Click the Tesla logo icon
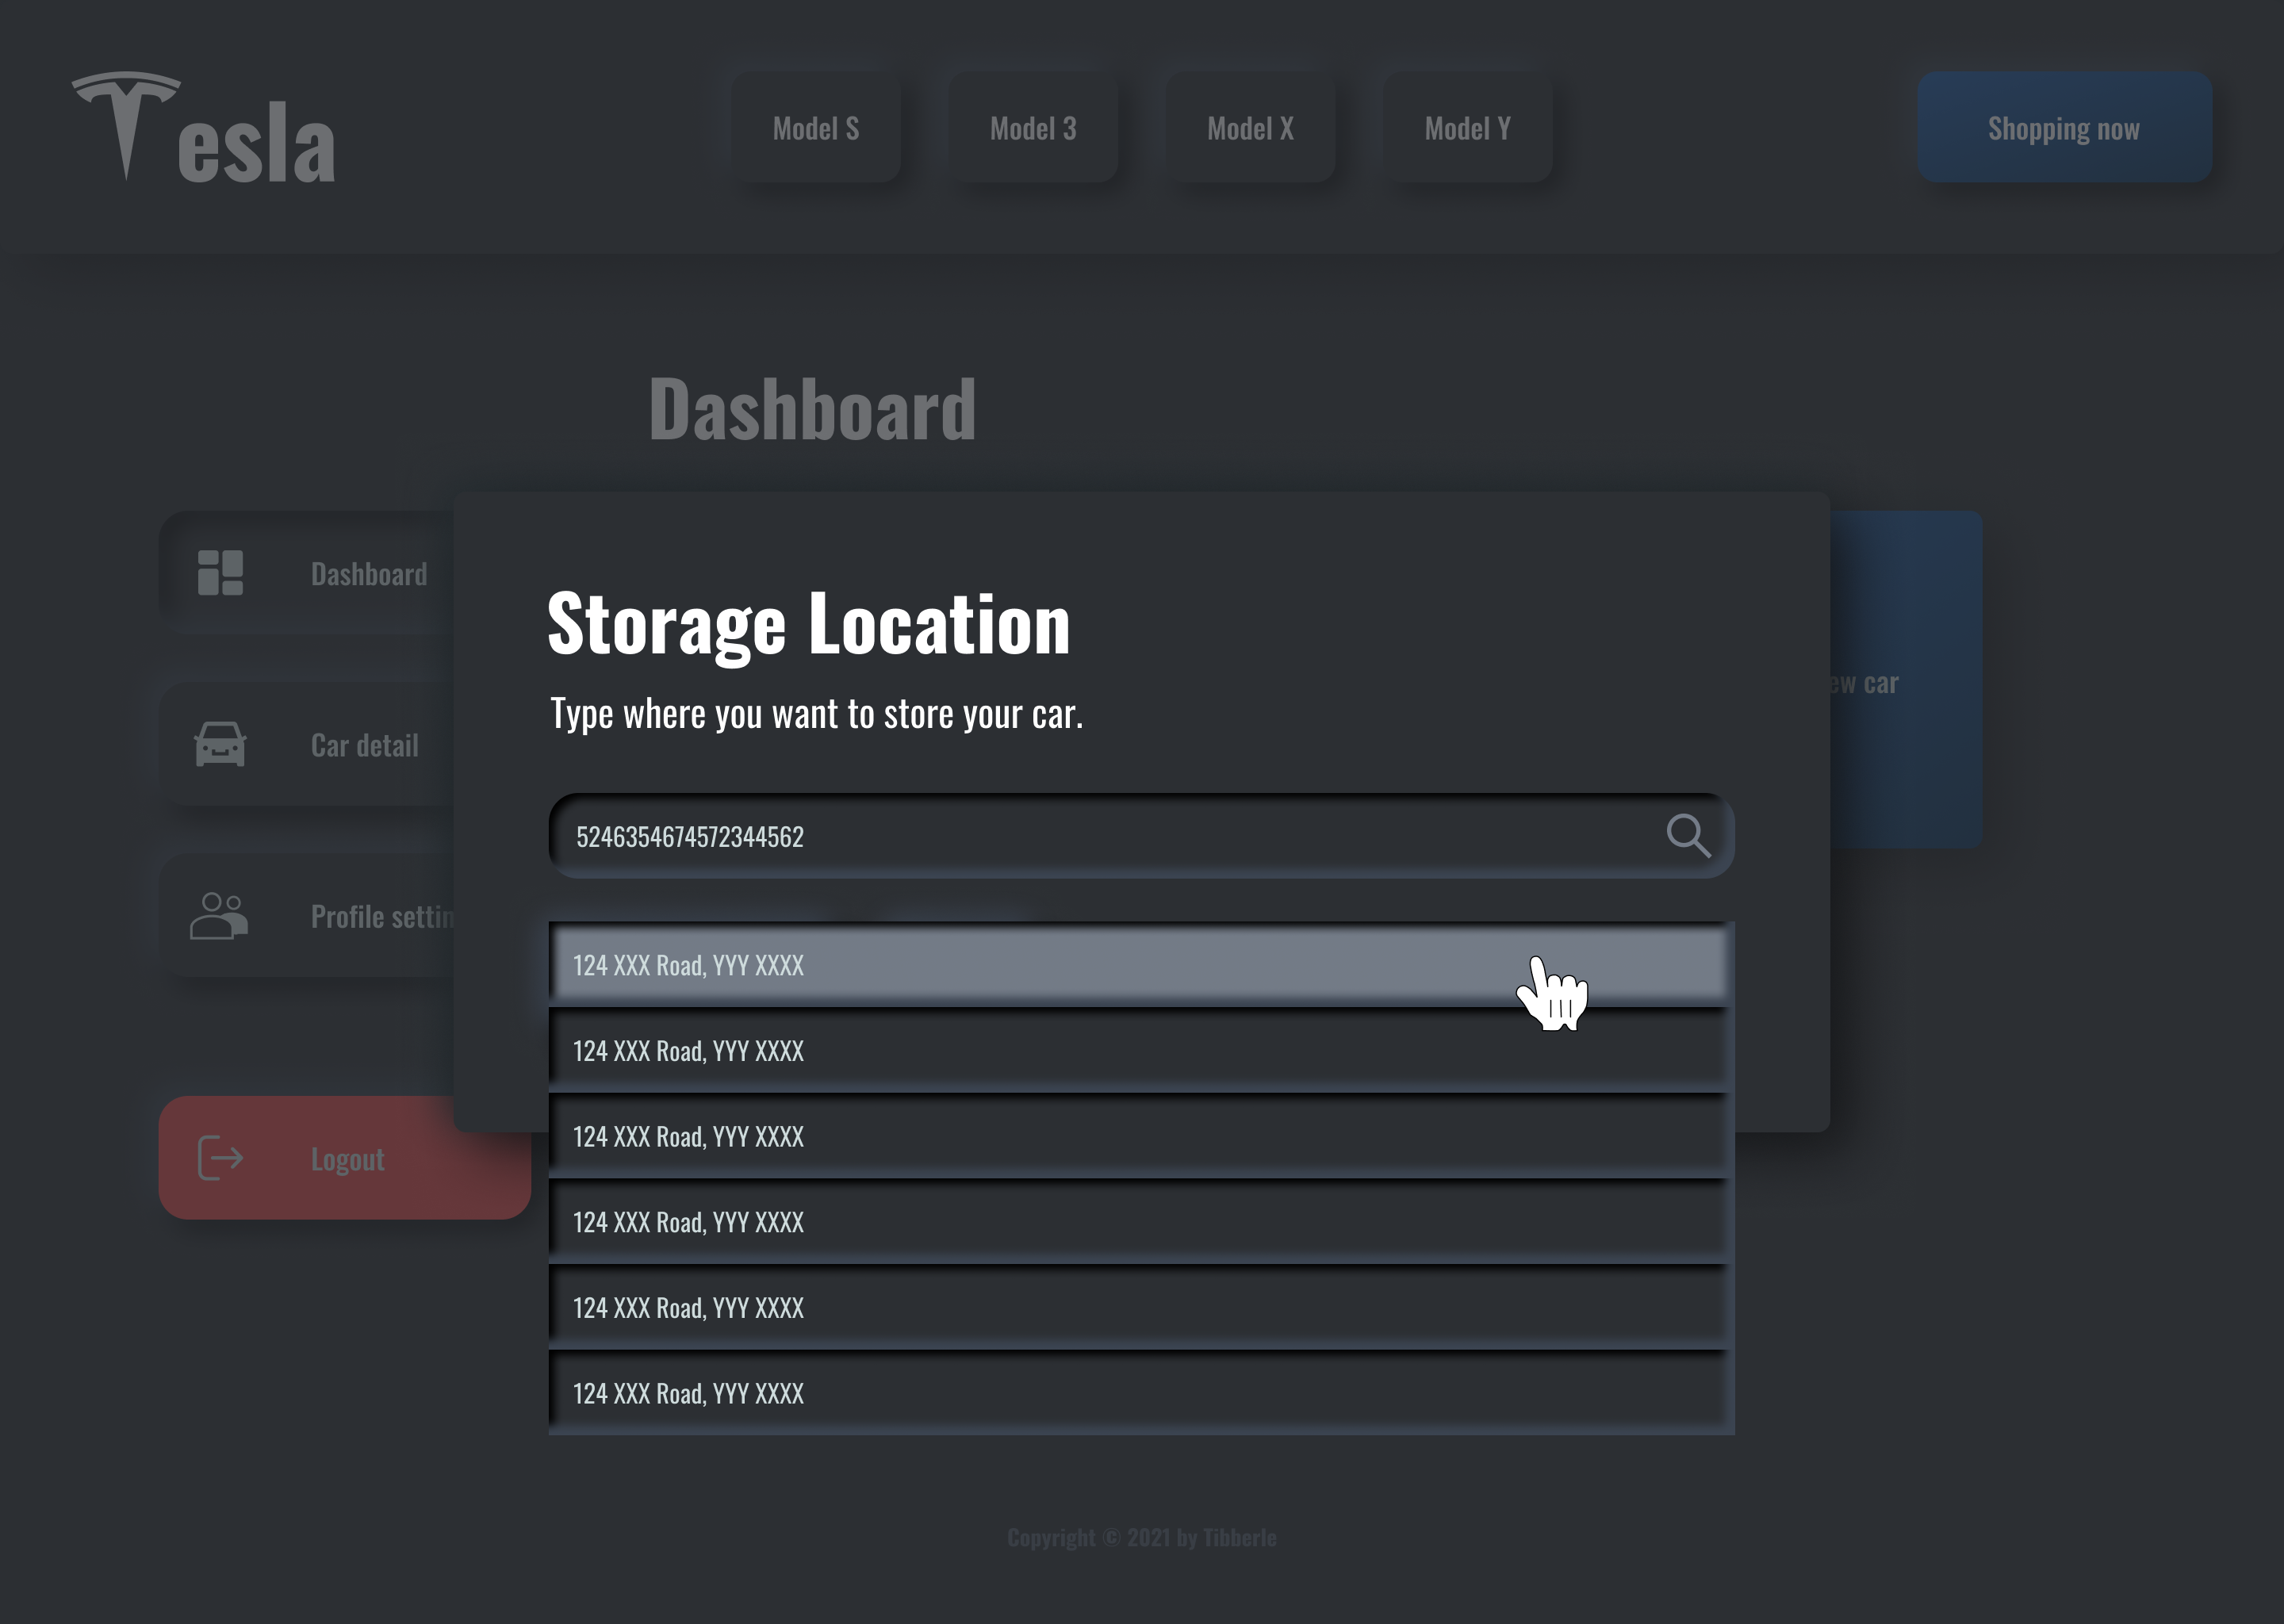 click(x=128, y=120)
